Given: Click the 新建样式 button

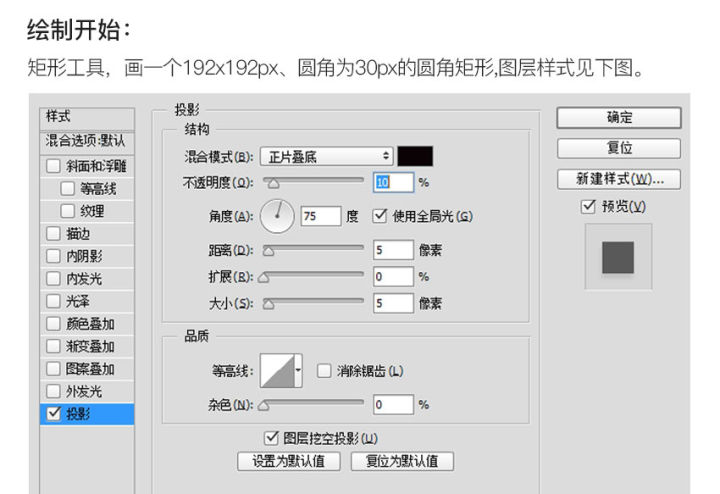Looking at the screenshot, I should pos(619,180).
